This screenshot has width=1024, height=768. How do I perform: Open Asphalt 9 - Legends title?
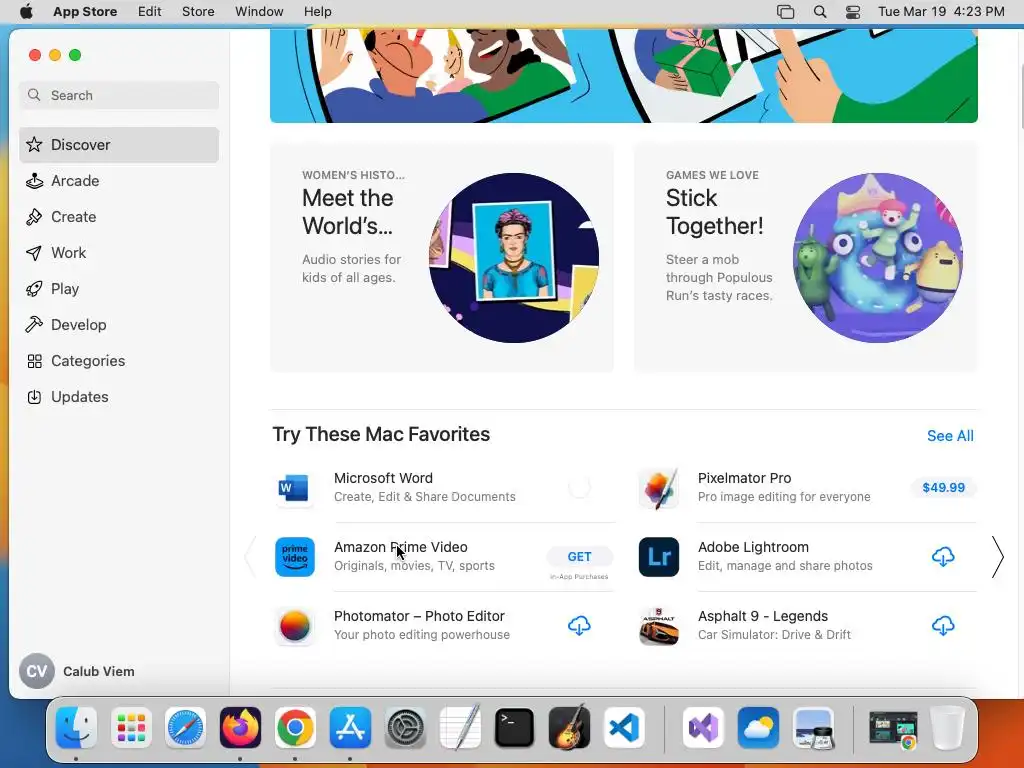pos(763,616)
